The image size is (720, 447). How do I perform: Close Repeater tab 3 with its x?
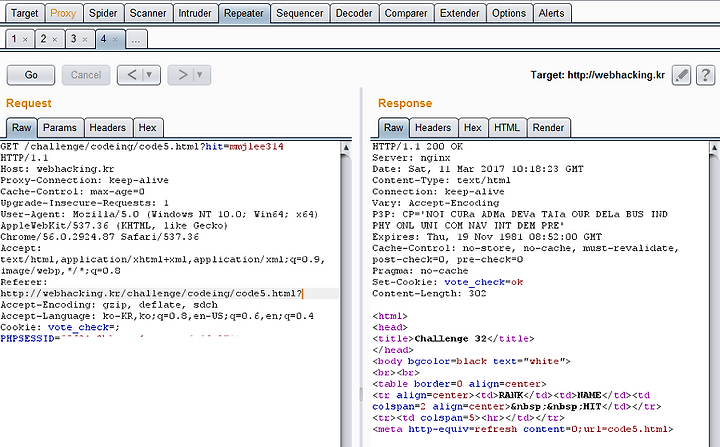click(x=85, y=40)
